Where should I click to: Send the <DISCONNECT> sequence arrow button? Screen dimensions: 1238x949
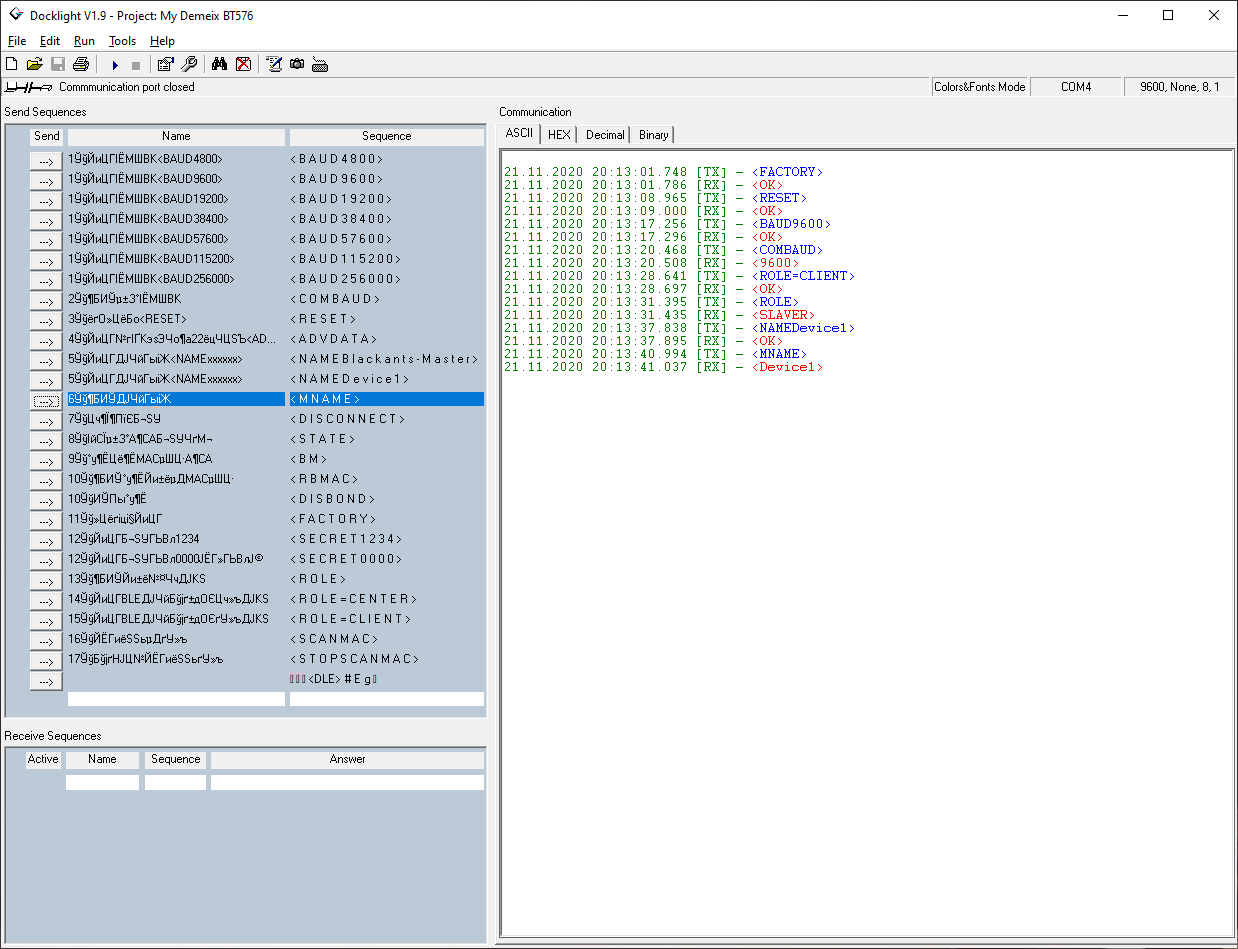(46, 420)
